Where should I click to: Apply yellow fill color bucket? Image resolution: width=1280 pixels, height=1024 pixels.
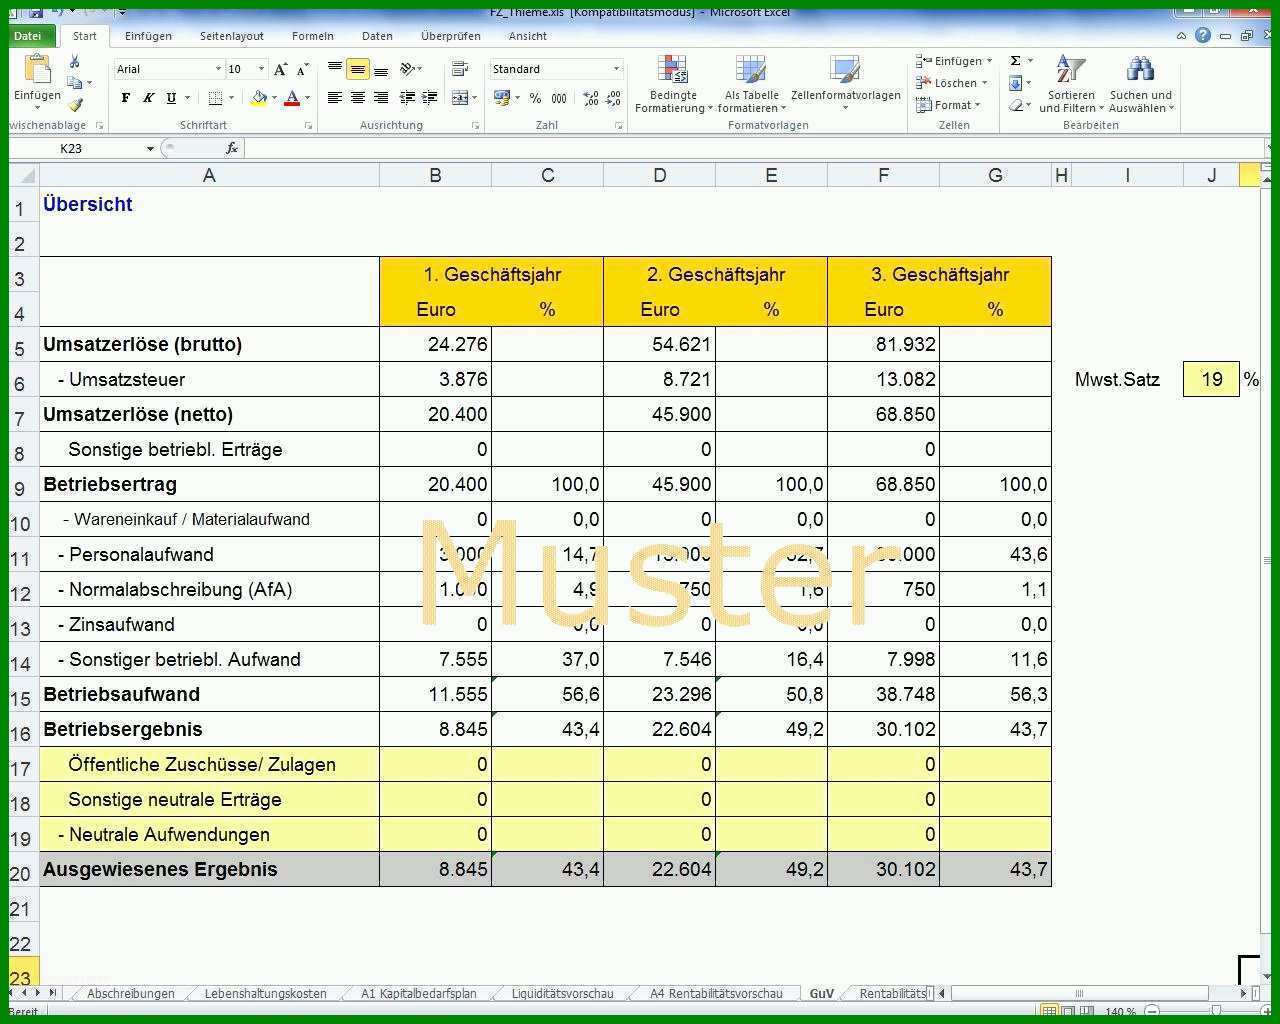tap(260, 98)
